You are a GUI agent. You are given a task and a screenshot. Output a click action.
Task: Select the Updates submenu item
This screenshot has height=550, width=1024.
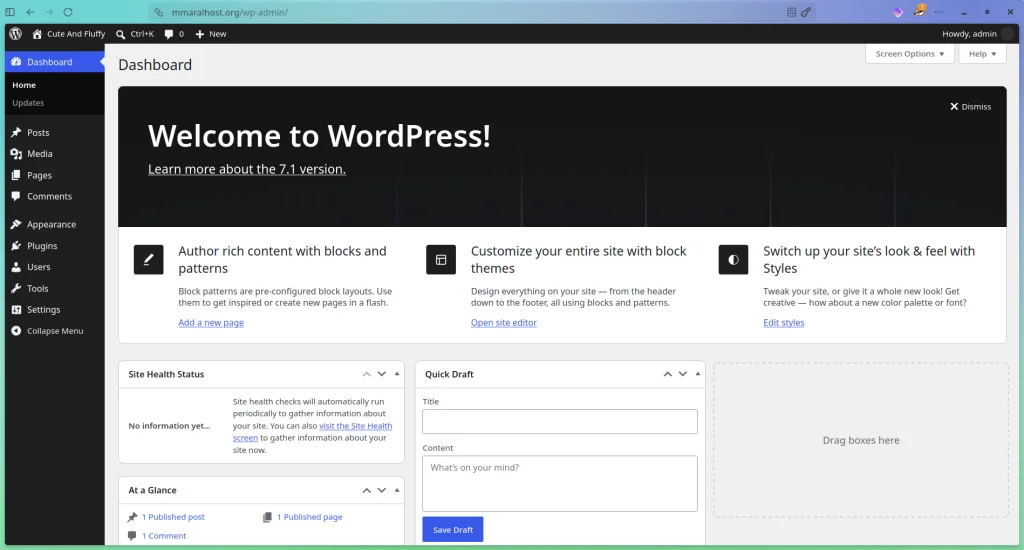pos(28,103)
